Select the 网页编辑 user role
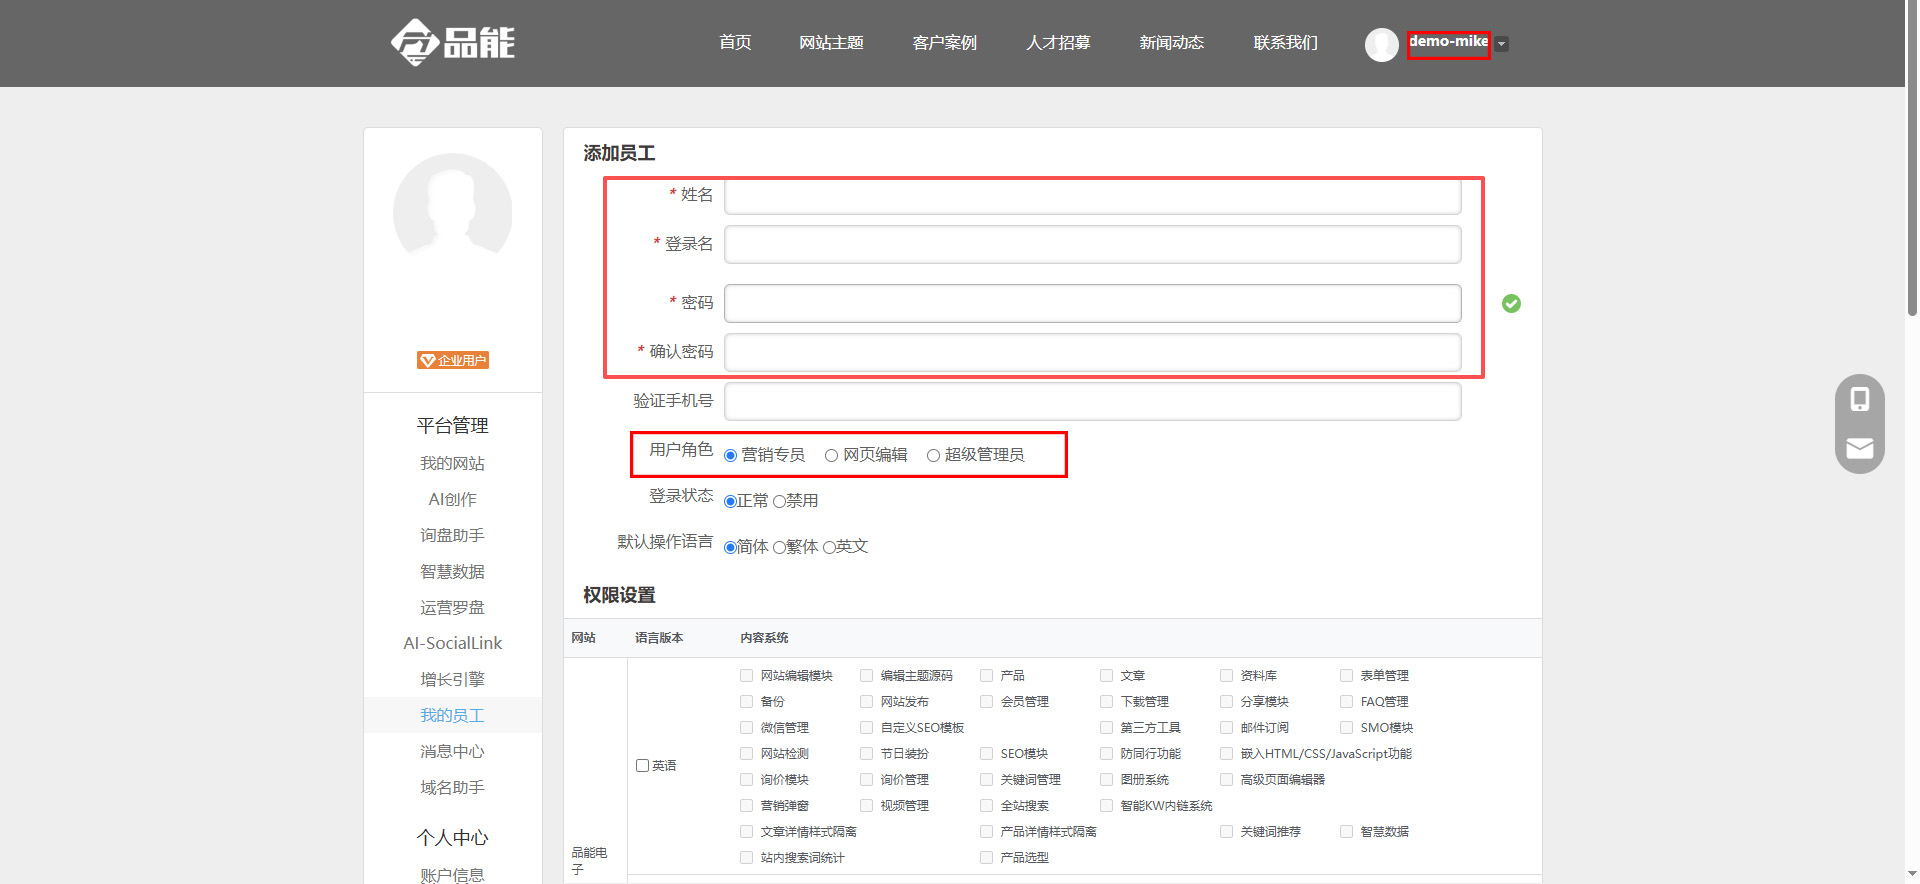The image size is (1920, 884). pos(831,456)
